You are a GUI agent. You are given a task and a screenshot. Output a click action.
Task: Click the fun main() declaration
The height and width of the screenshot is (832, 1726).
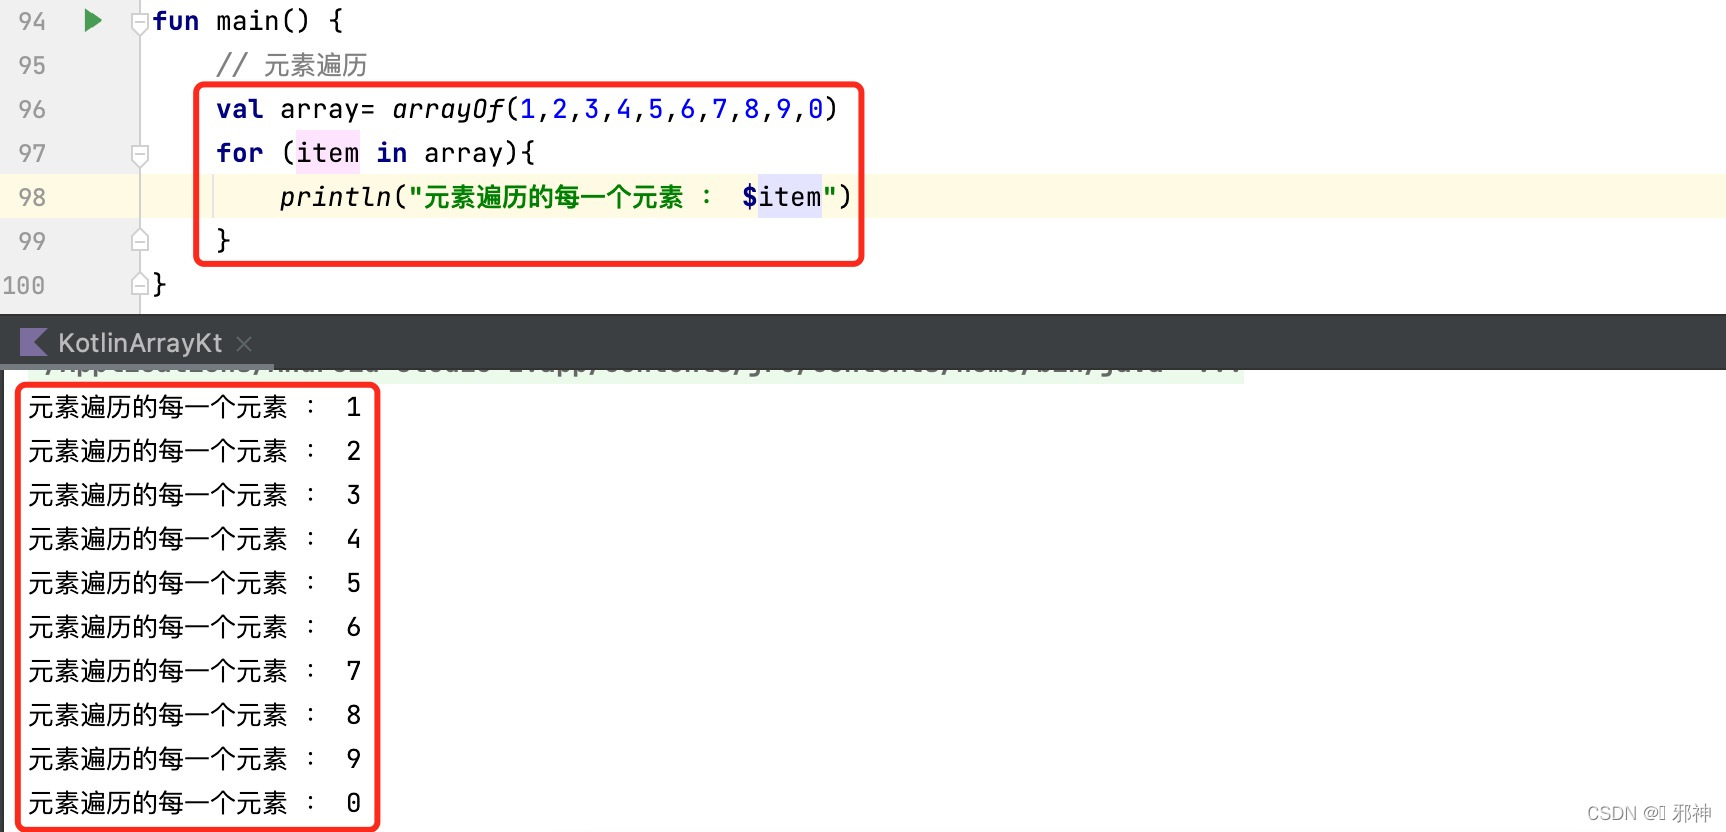248,21
